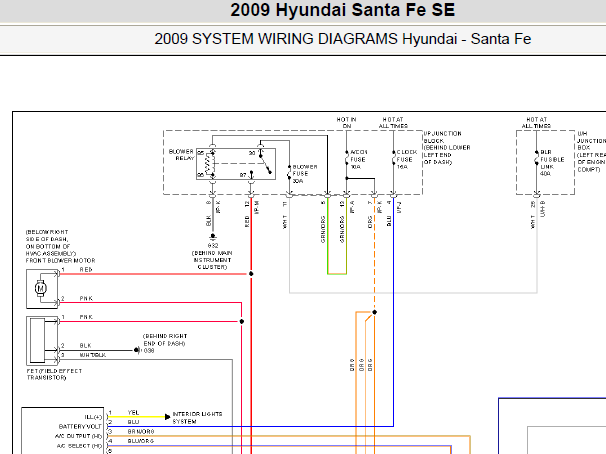606x454 pixels.
Task: Click the 'A/C OUTPUT (HI)' pin label
Action: pos(78,436)
